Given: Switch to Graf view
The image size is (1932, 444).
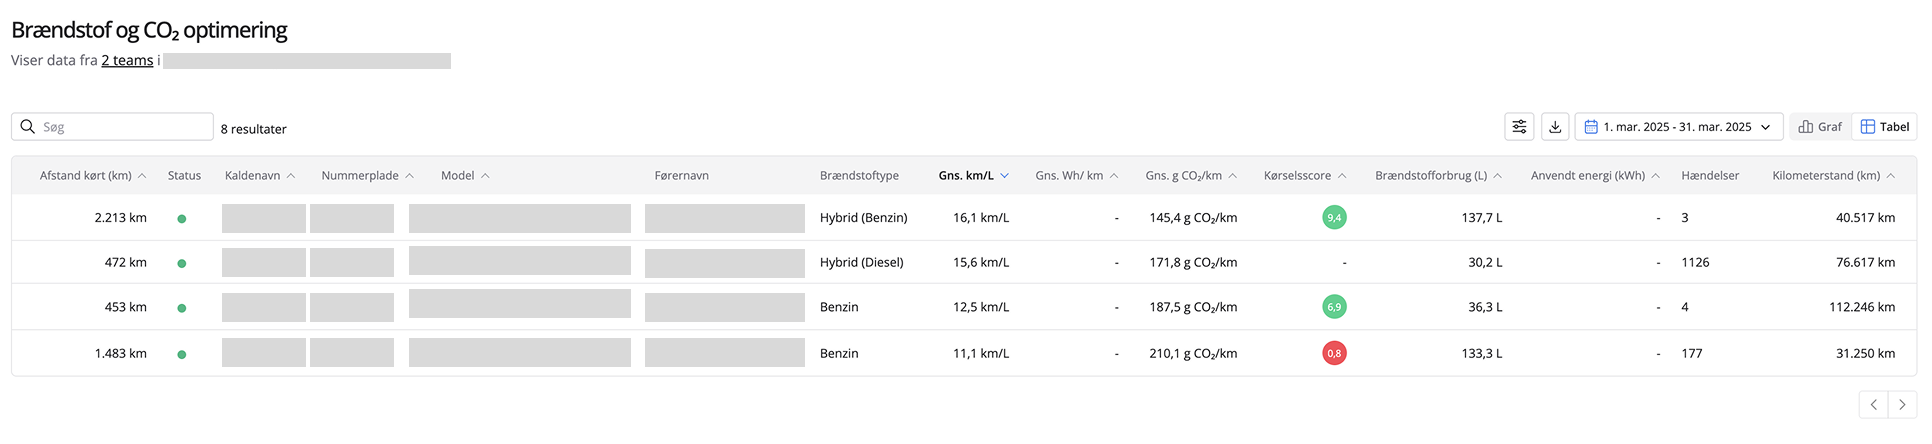Looking at the screenshot, I should (x=1820, y=127).
